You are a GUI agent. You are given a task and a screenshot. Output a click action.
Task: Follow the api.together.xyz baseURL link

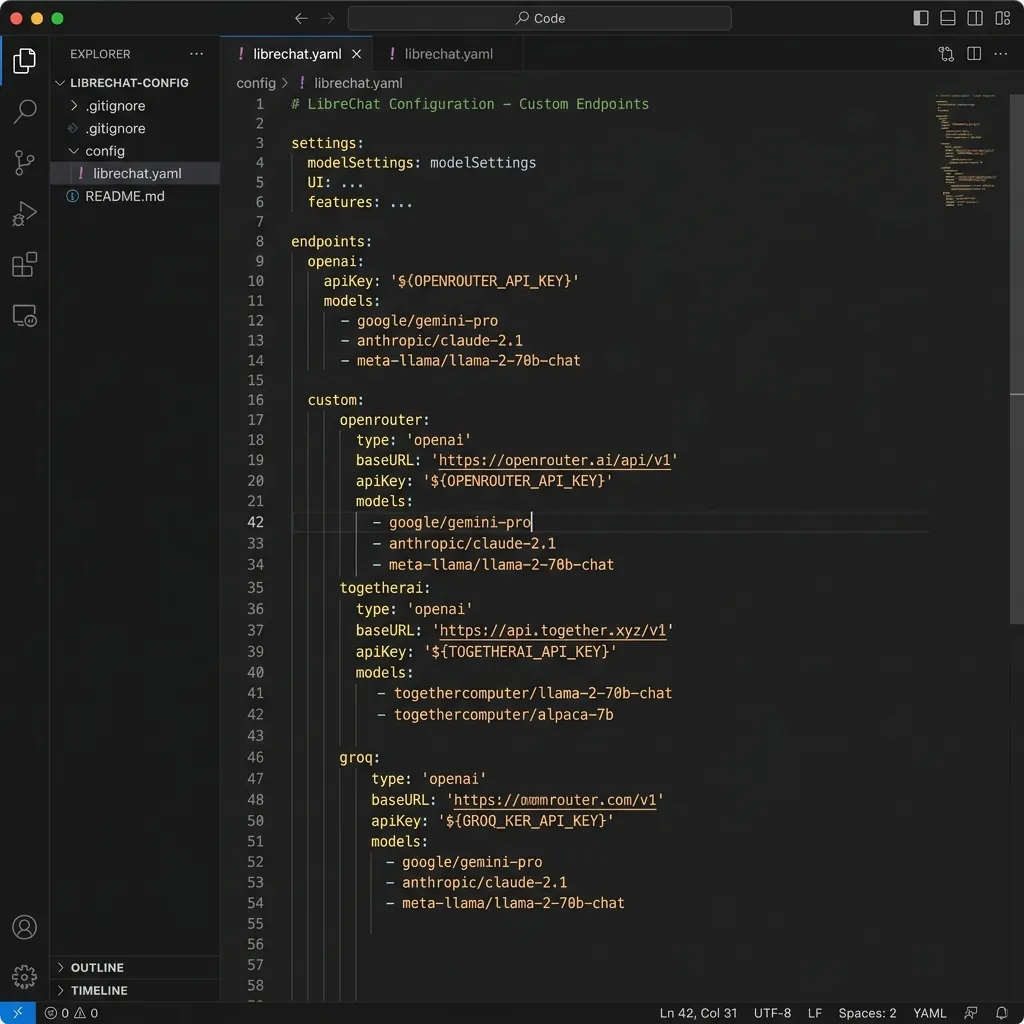click(552, 630)
